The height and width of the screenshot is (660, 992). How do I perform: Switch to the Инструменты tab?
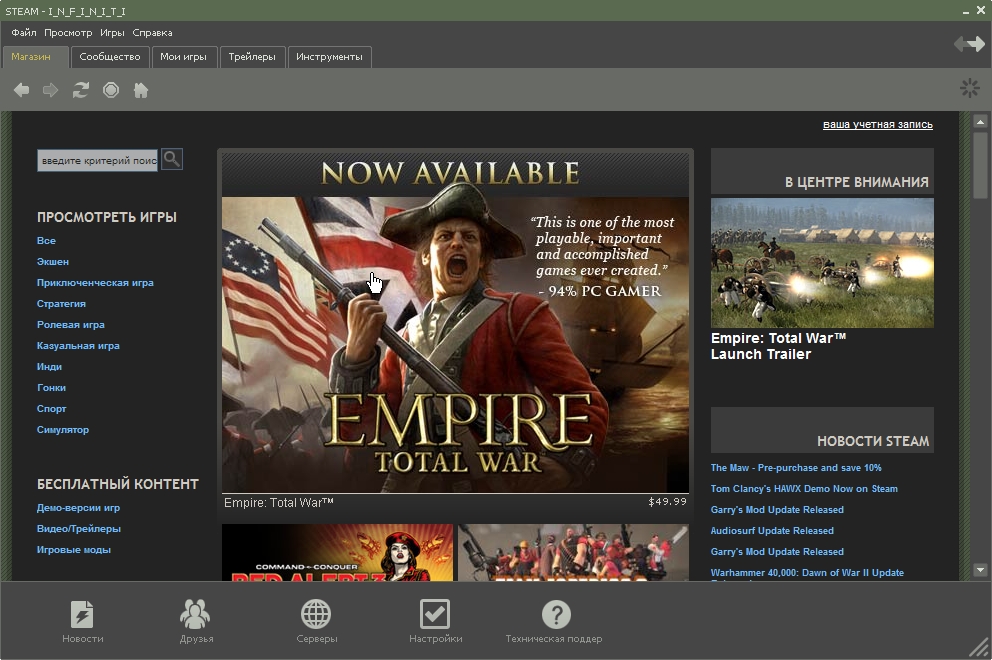click(329, 56)
